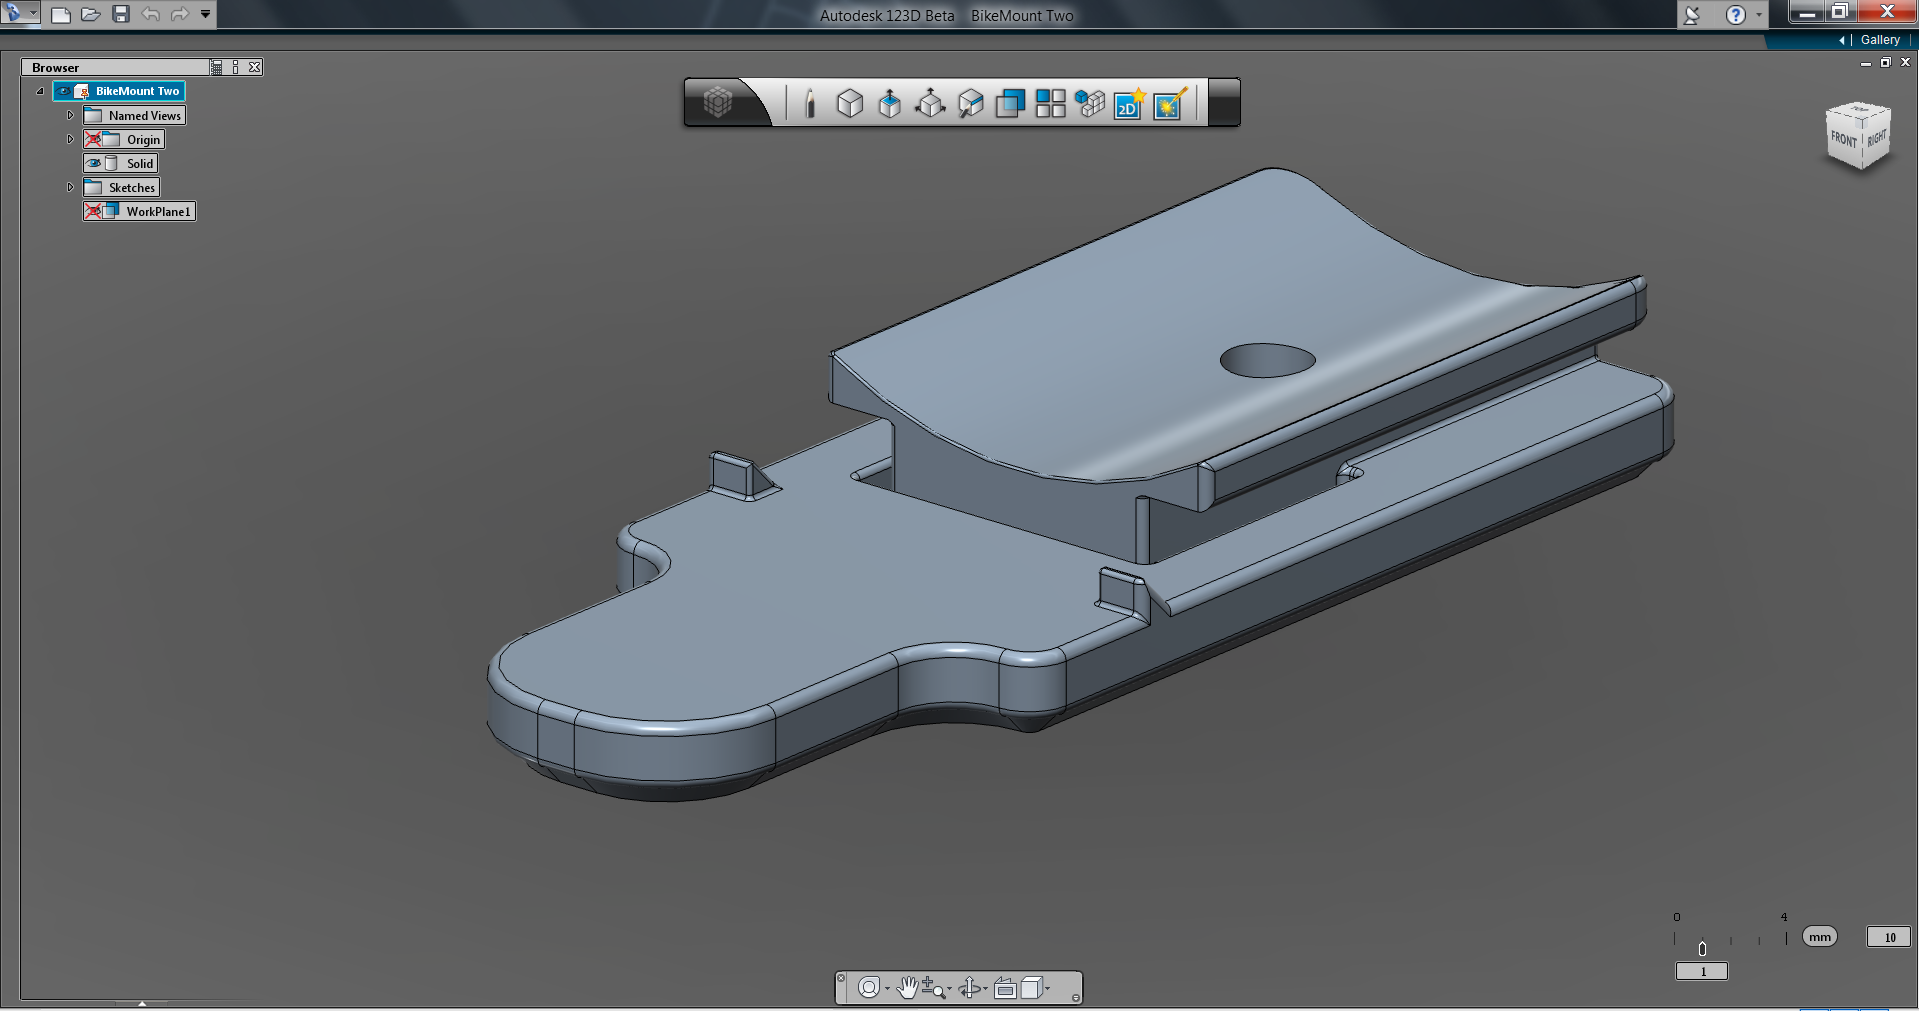Collapse the BikeMount Two tree node
This screenshot has height=1011, width=1919.
(x=40, y=91)
